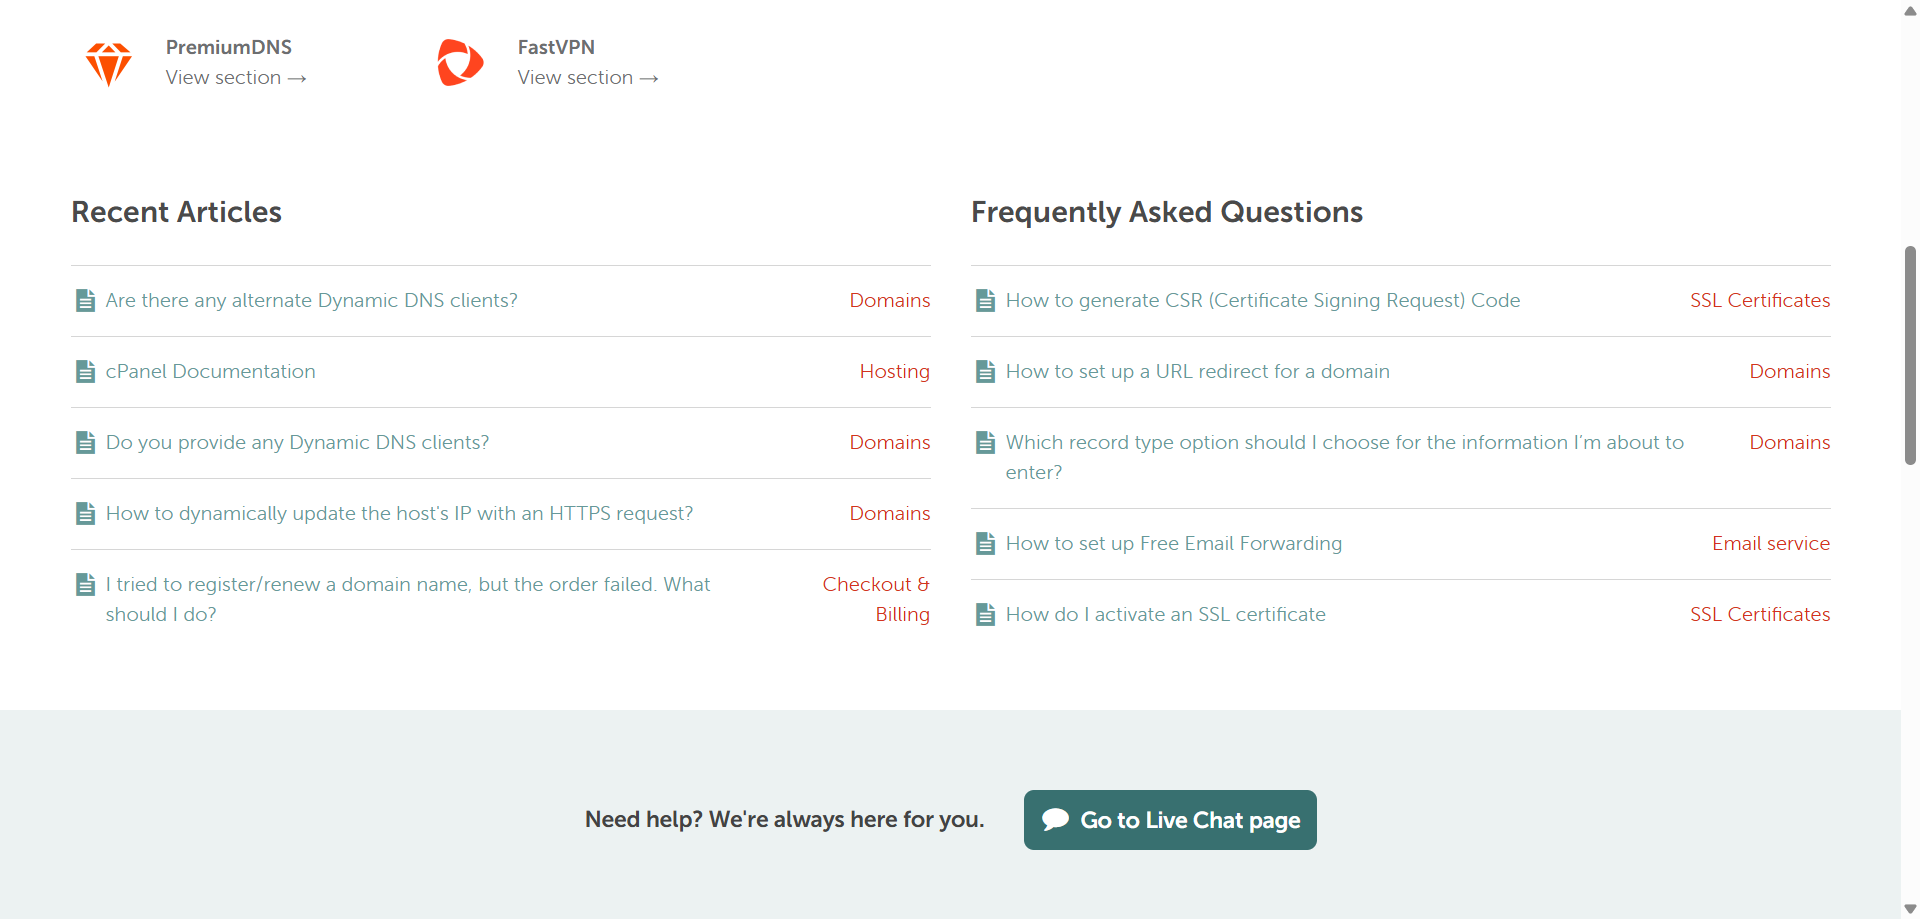Open the failed domain order article
Viewport: 1920px width, 919px height.
pos(407,585)
